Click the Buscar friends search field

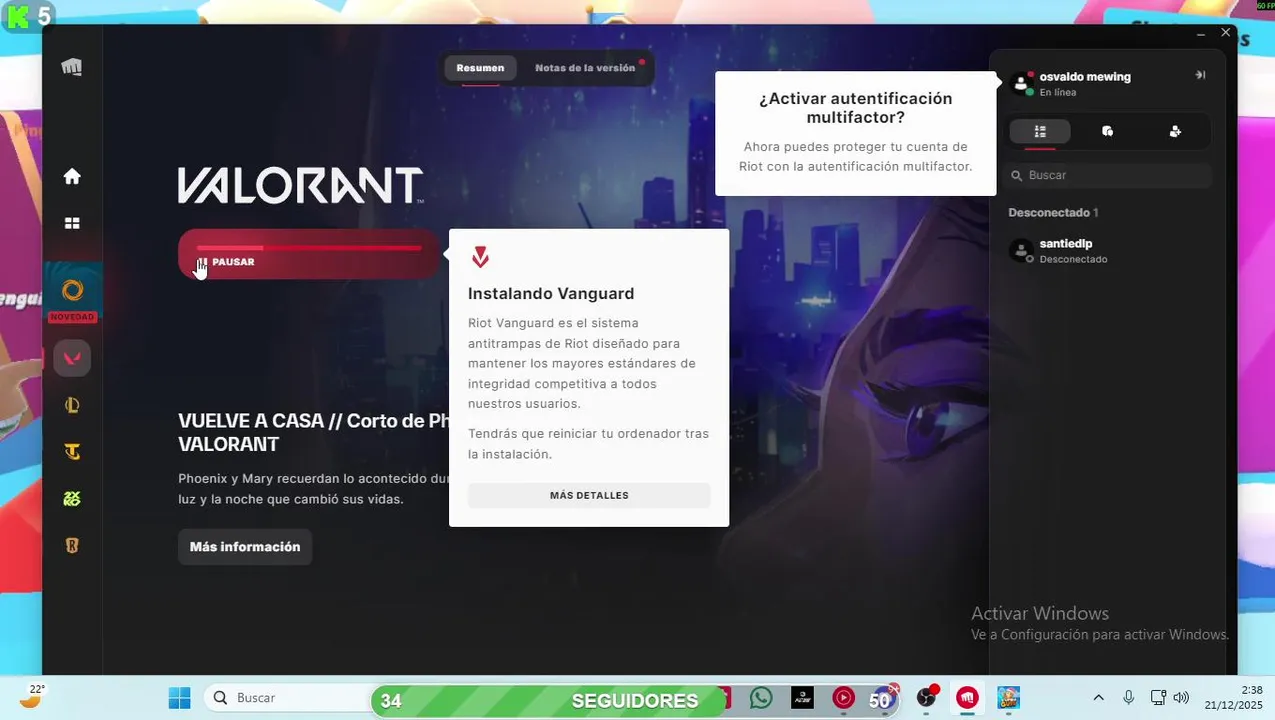[1109, 175]
